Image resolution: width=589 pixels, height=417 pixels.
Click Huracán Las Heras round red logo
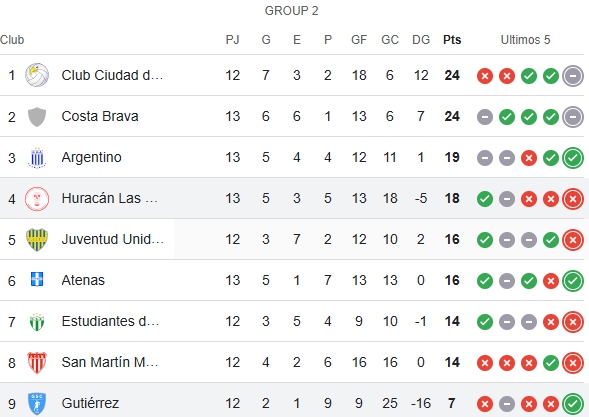click(37, 198)
